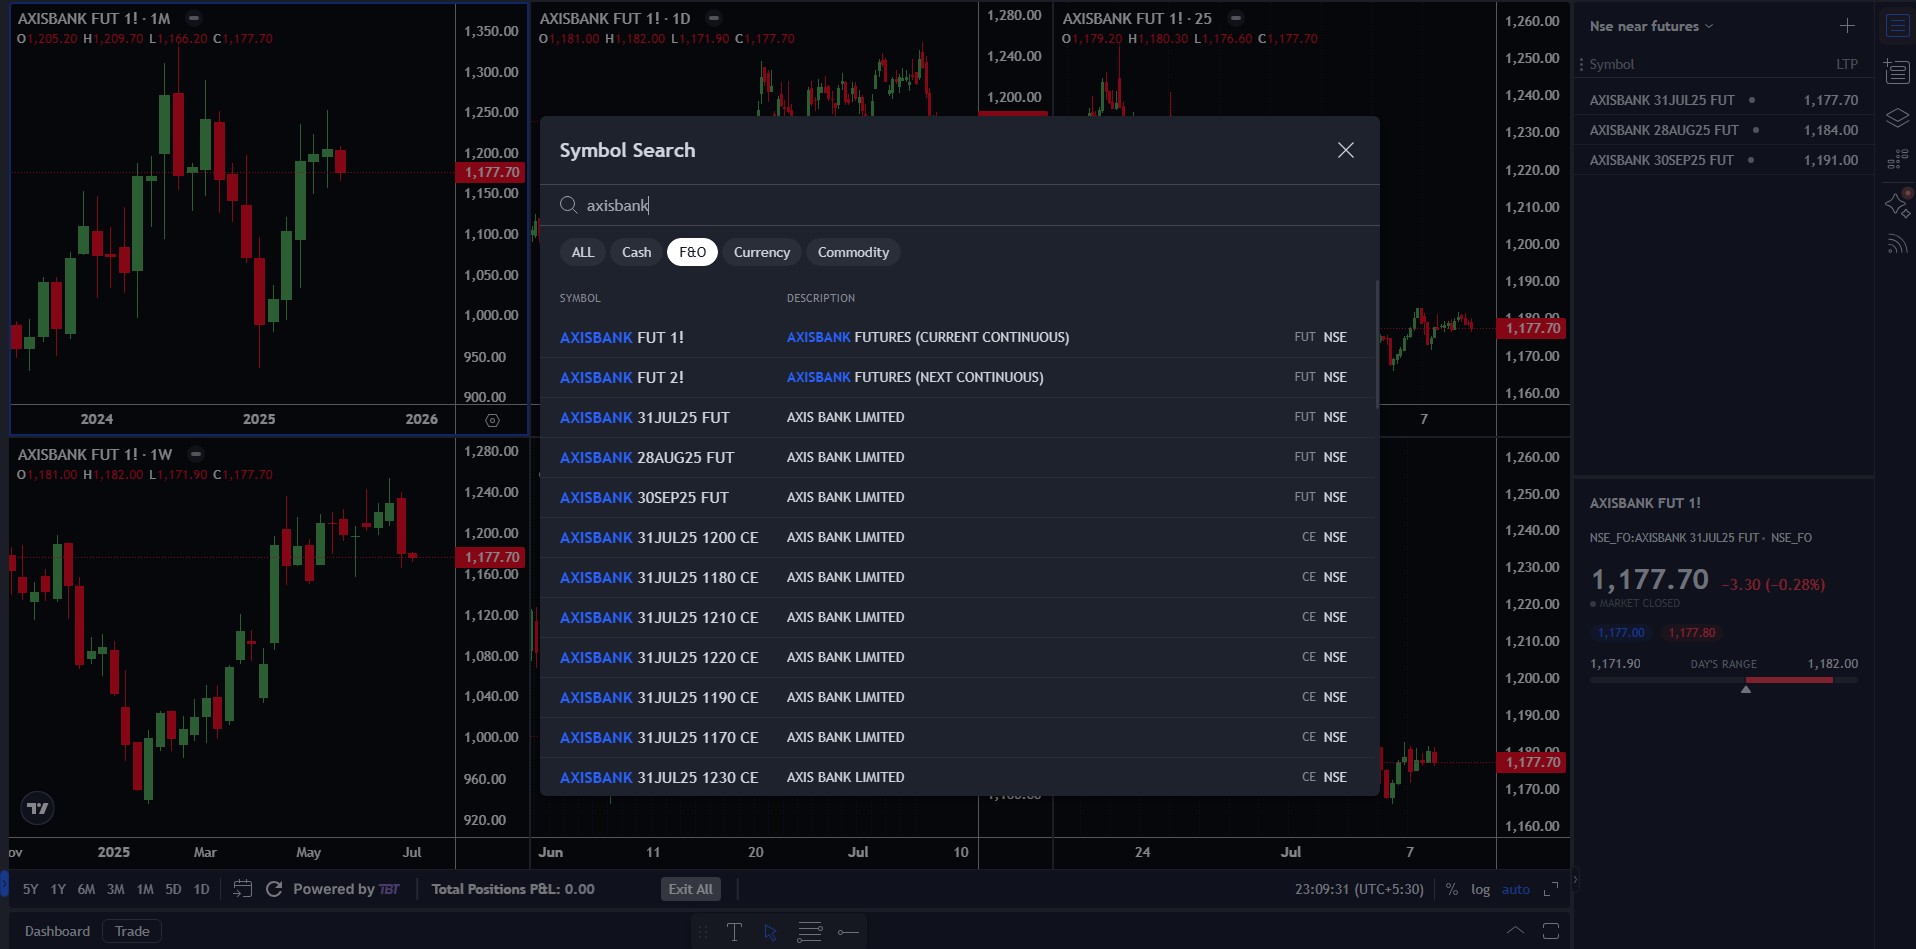Screen dimensions: 1916x949
Task: Click the symbol search text field
Action: click(960, 205)
